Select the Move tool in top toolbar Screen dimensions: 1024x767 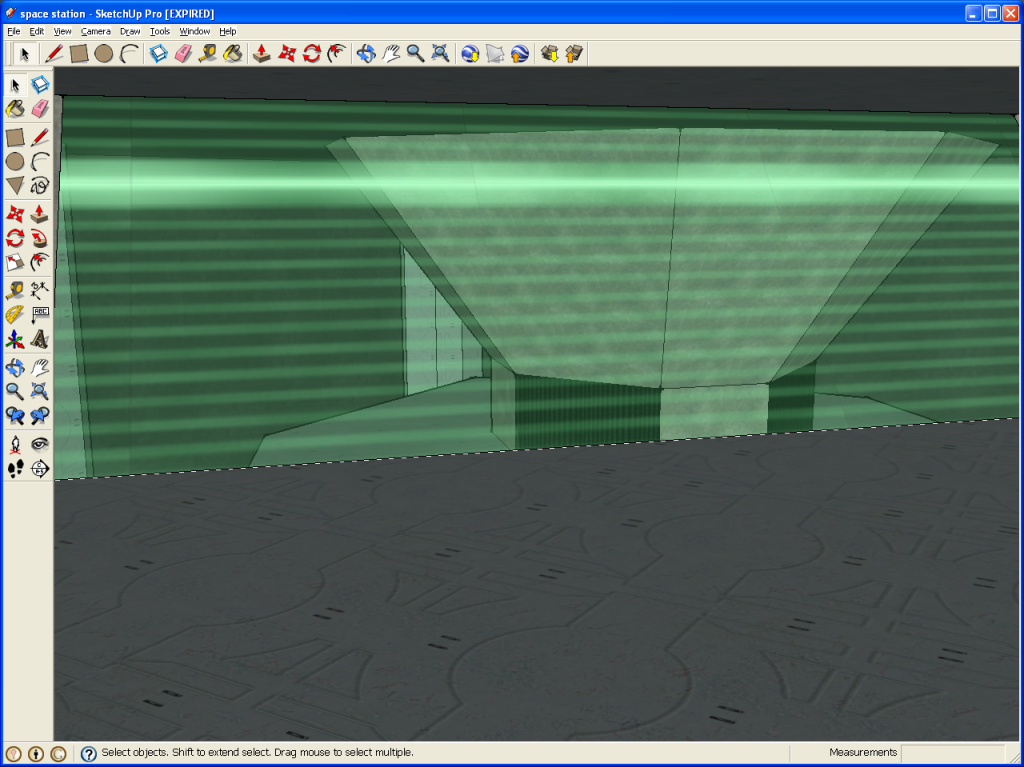(x=287, y=54)
